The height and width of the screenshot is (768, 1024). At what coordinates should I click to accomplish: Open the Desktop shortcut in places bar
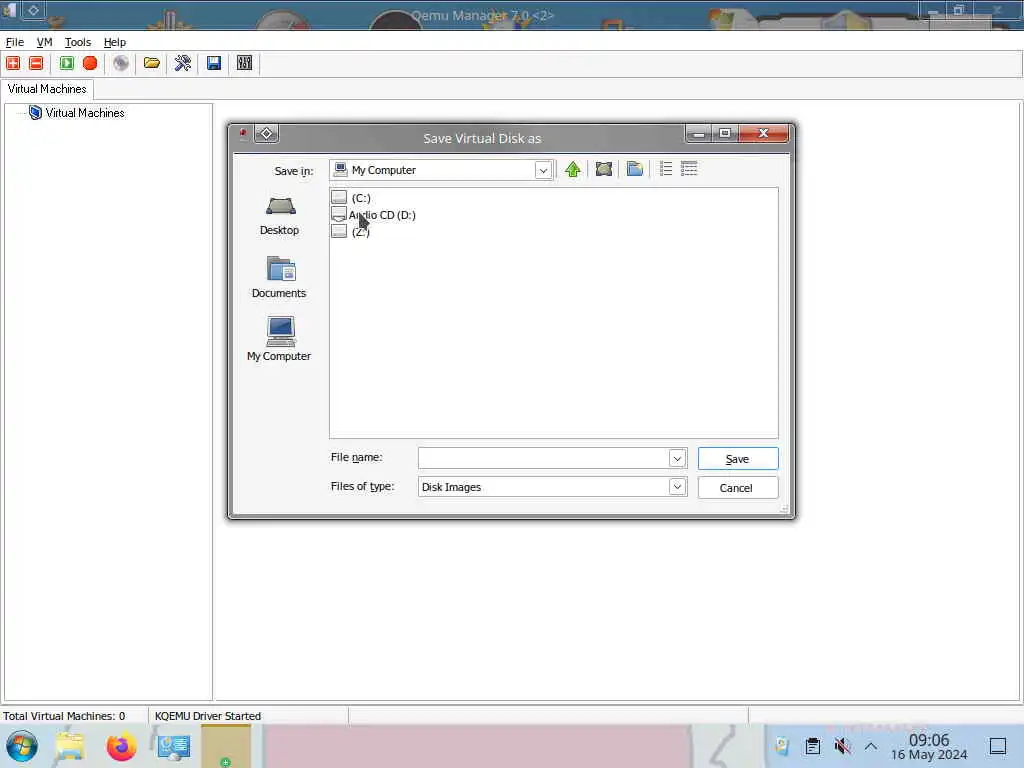pos(280,216)
